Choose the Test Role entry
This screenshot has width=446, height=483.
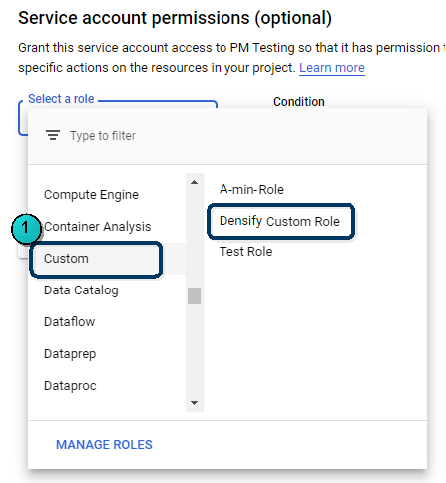[246, 252]
